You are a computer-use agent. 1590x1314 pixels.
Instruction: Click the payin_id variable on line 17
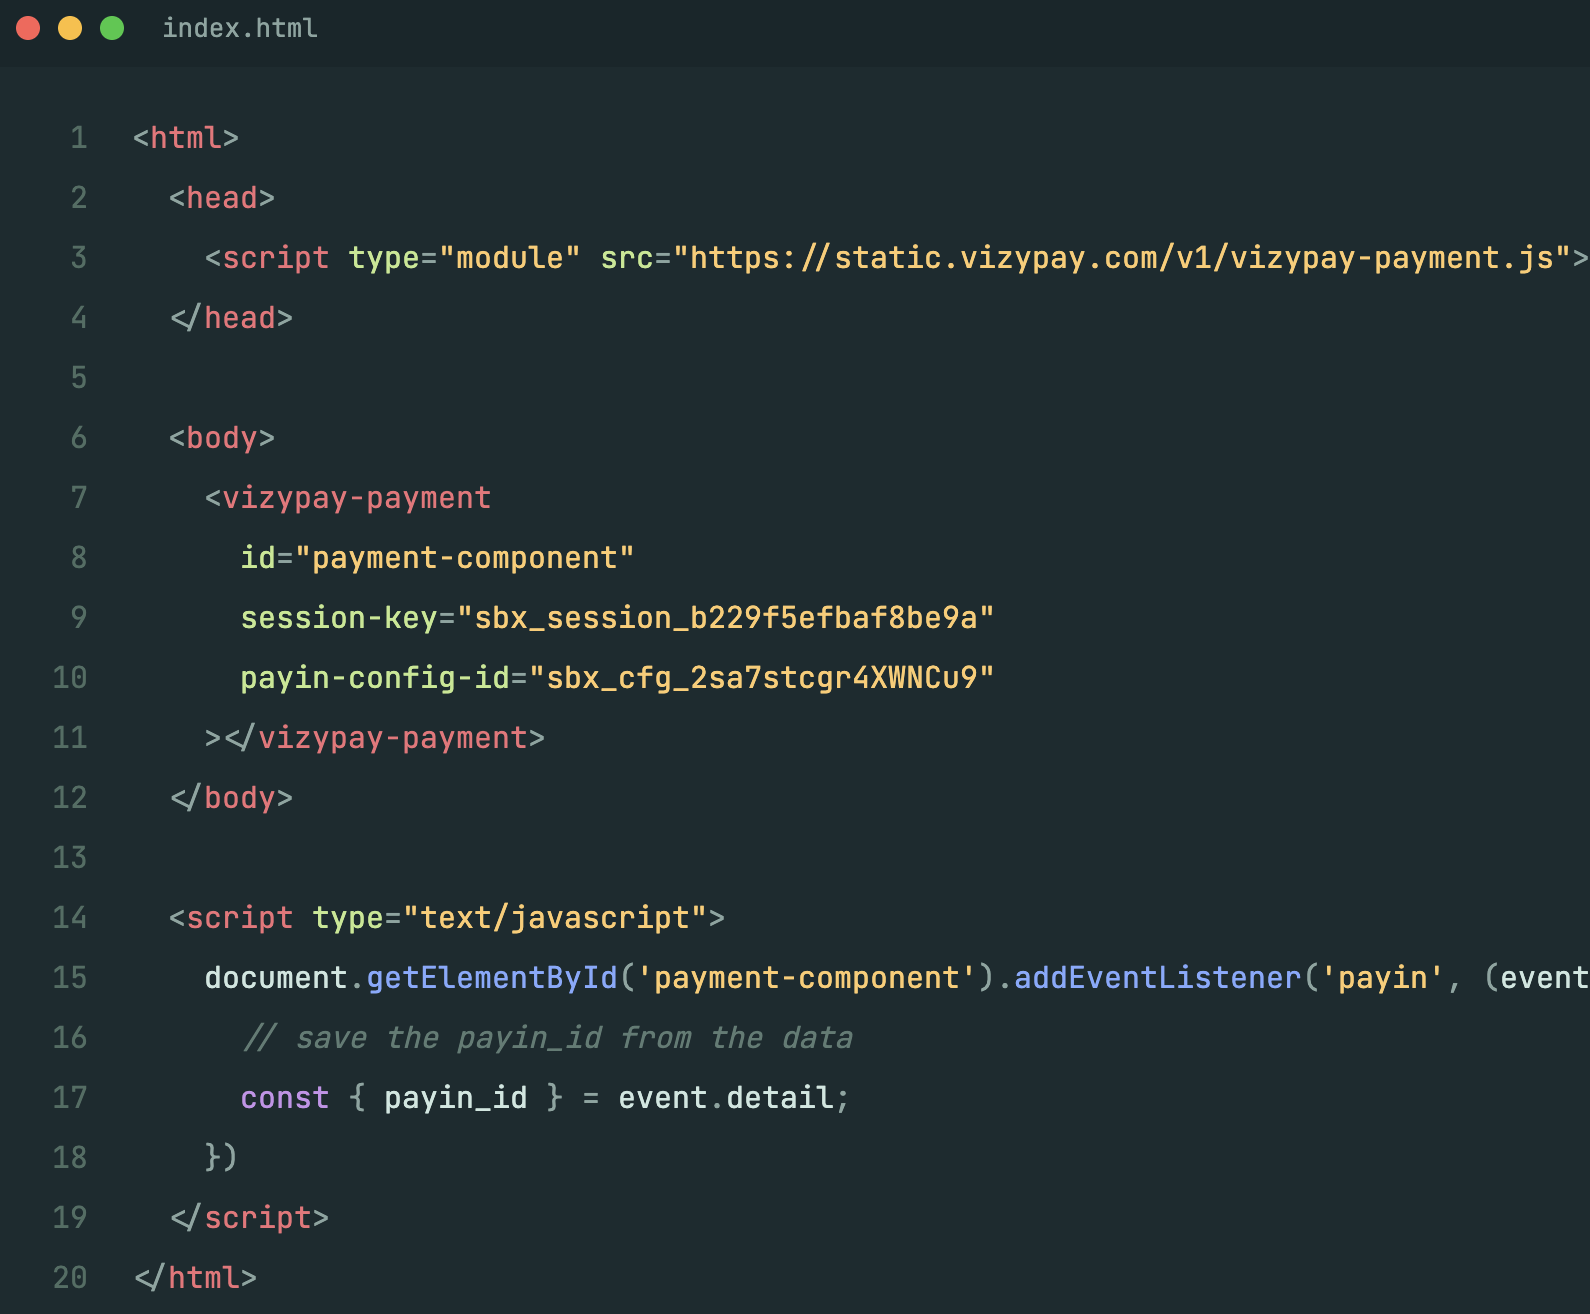(x=456, y=1098)
